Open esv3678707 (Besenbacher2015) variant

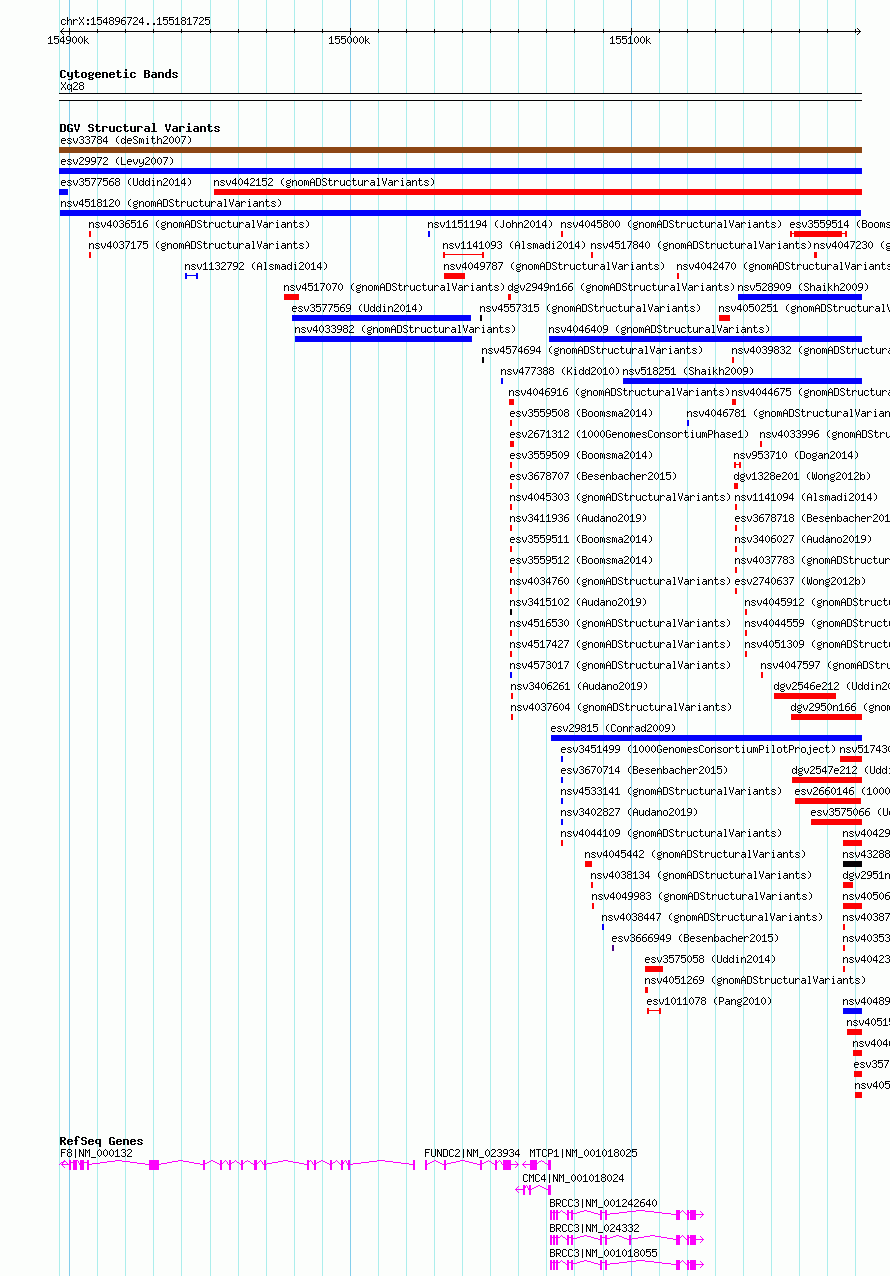pyautogui.click(x=593, y=477)
